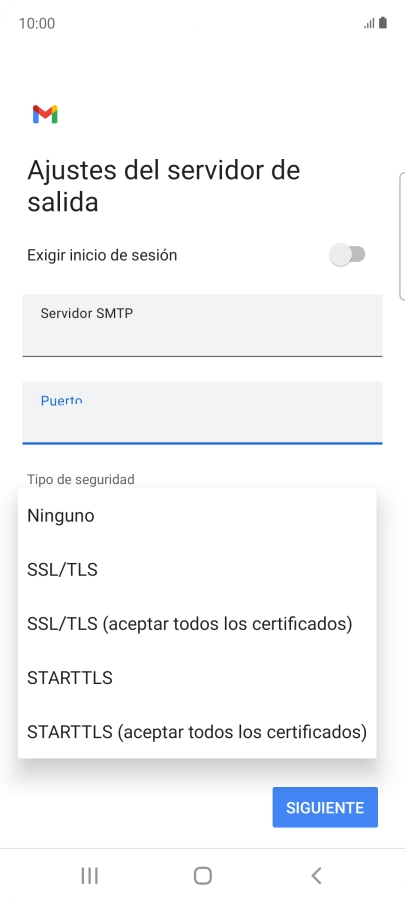This screenshot has height=902, width=405.
Task: Tap the signal strength status icon
Action: (x=369, y=24)
